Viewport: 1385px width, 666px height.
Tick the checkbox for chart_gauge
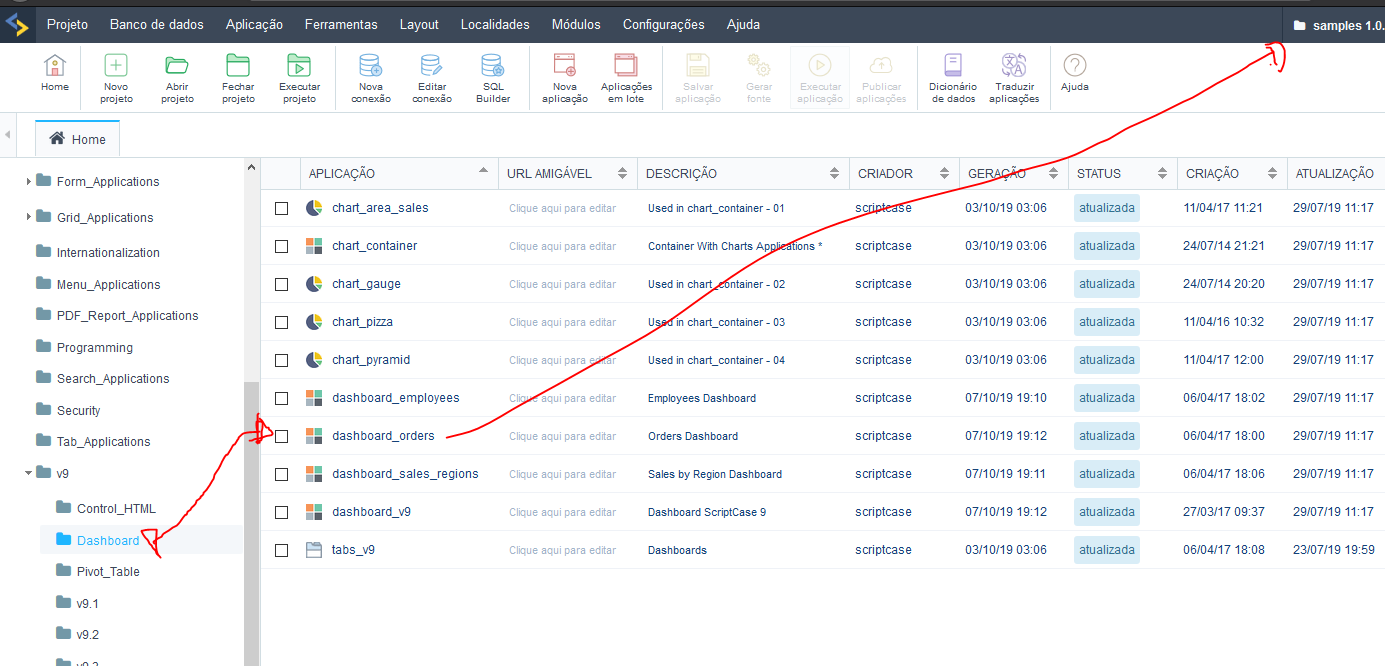[282, 284]
